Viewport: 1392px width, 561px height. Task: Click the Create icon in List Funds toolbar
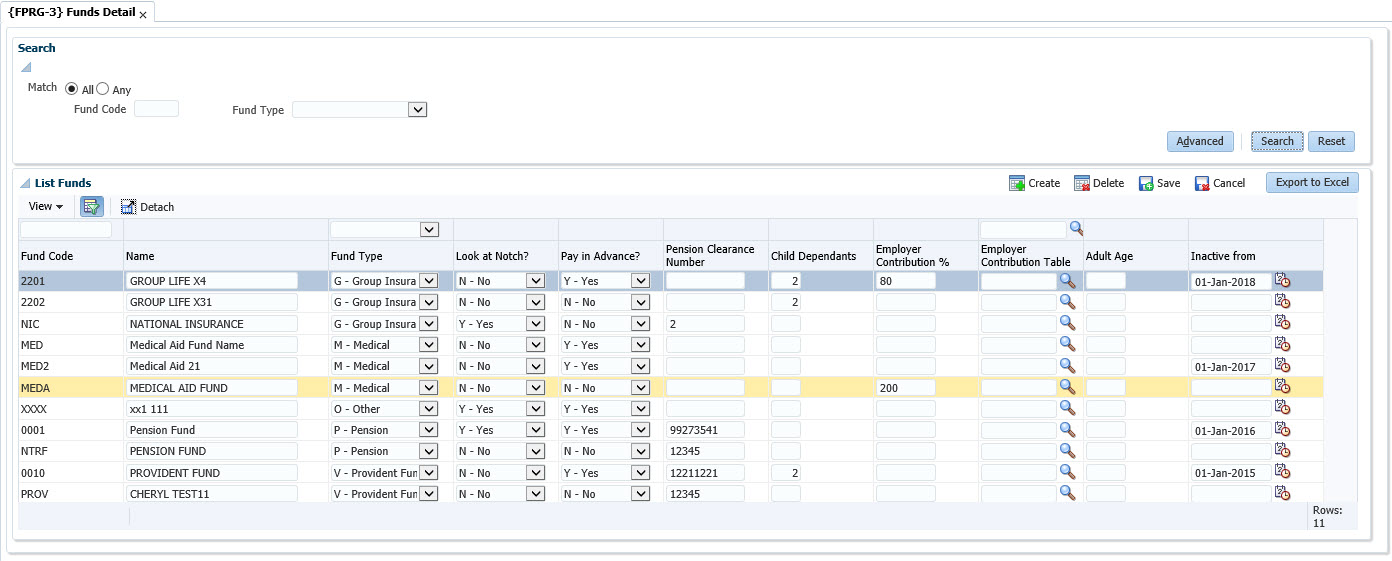(1017, 183)
